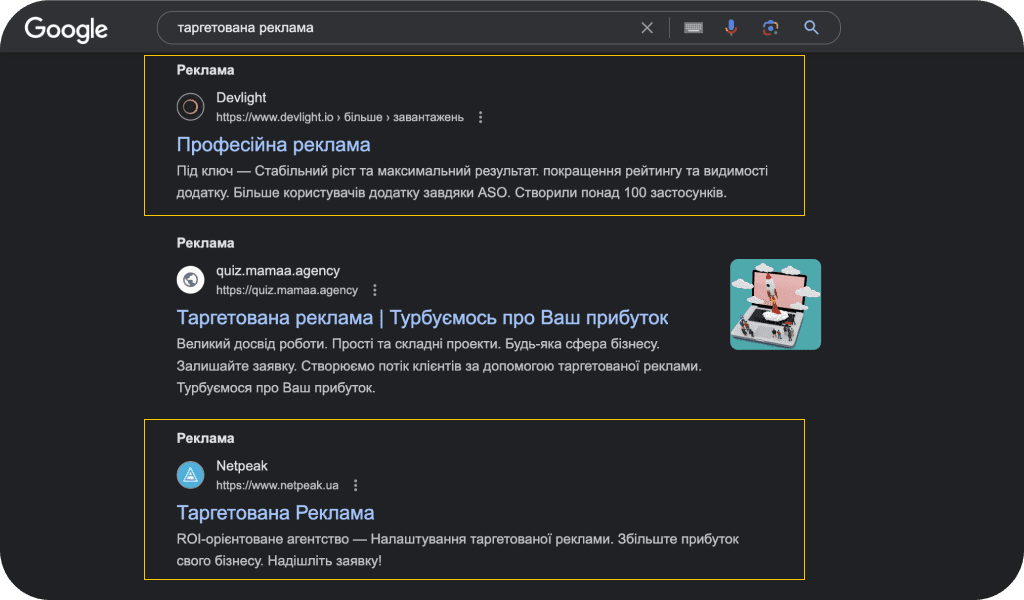
Task: Start voice search with the microphone icon
Action: 731,27
